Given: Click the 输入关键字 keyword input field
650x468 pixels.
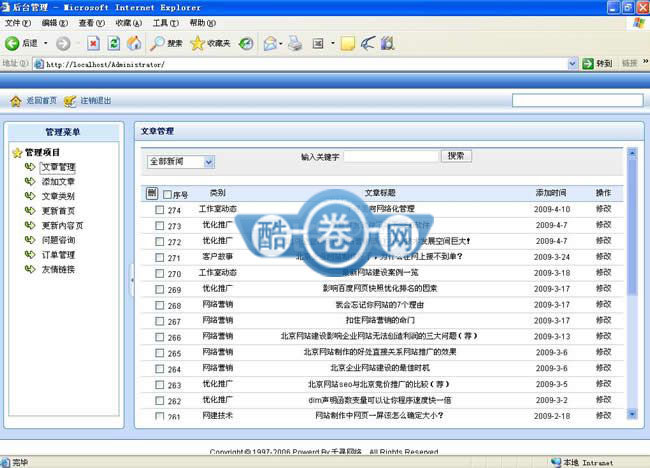Looking at the screenshot, I should click(x=391, y=156).
